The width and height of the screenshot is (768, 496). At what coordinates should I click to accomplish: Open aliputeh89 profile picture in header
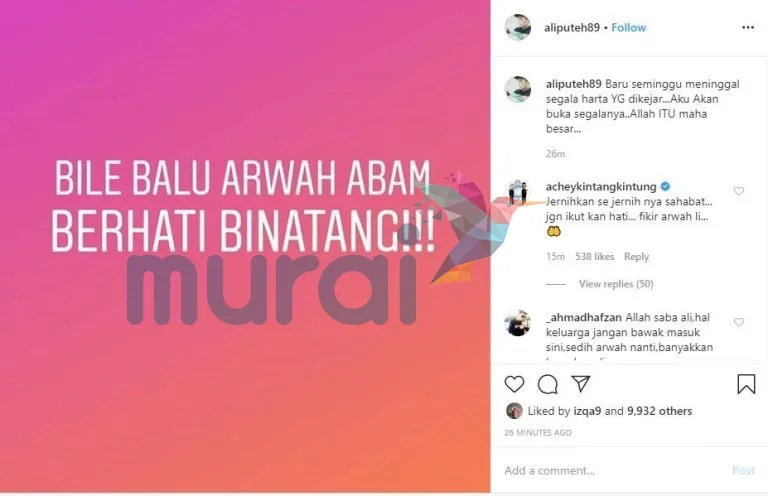[518, 27]
